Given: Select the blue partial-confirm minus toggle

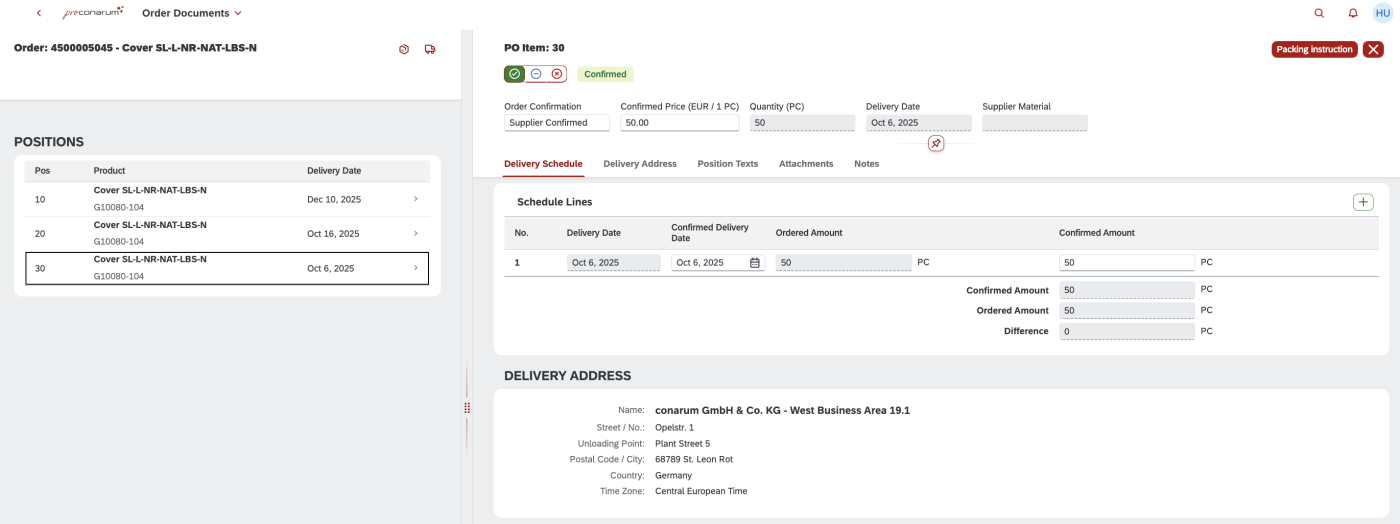Looking at the screenshot, I should tap(536, 74).
